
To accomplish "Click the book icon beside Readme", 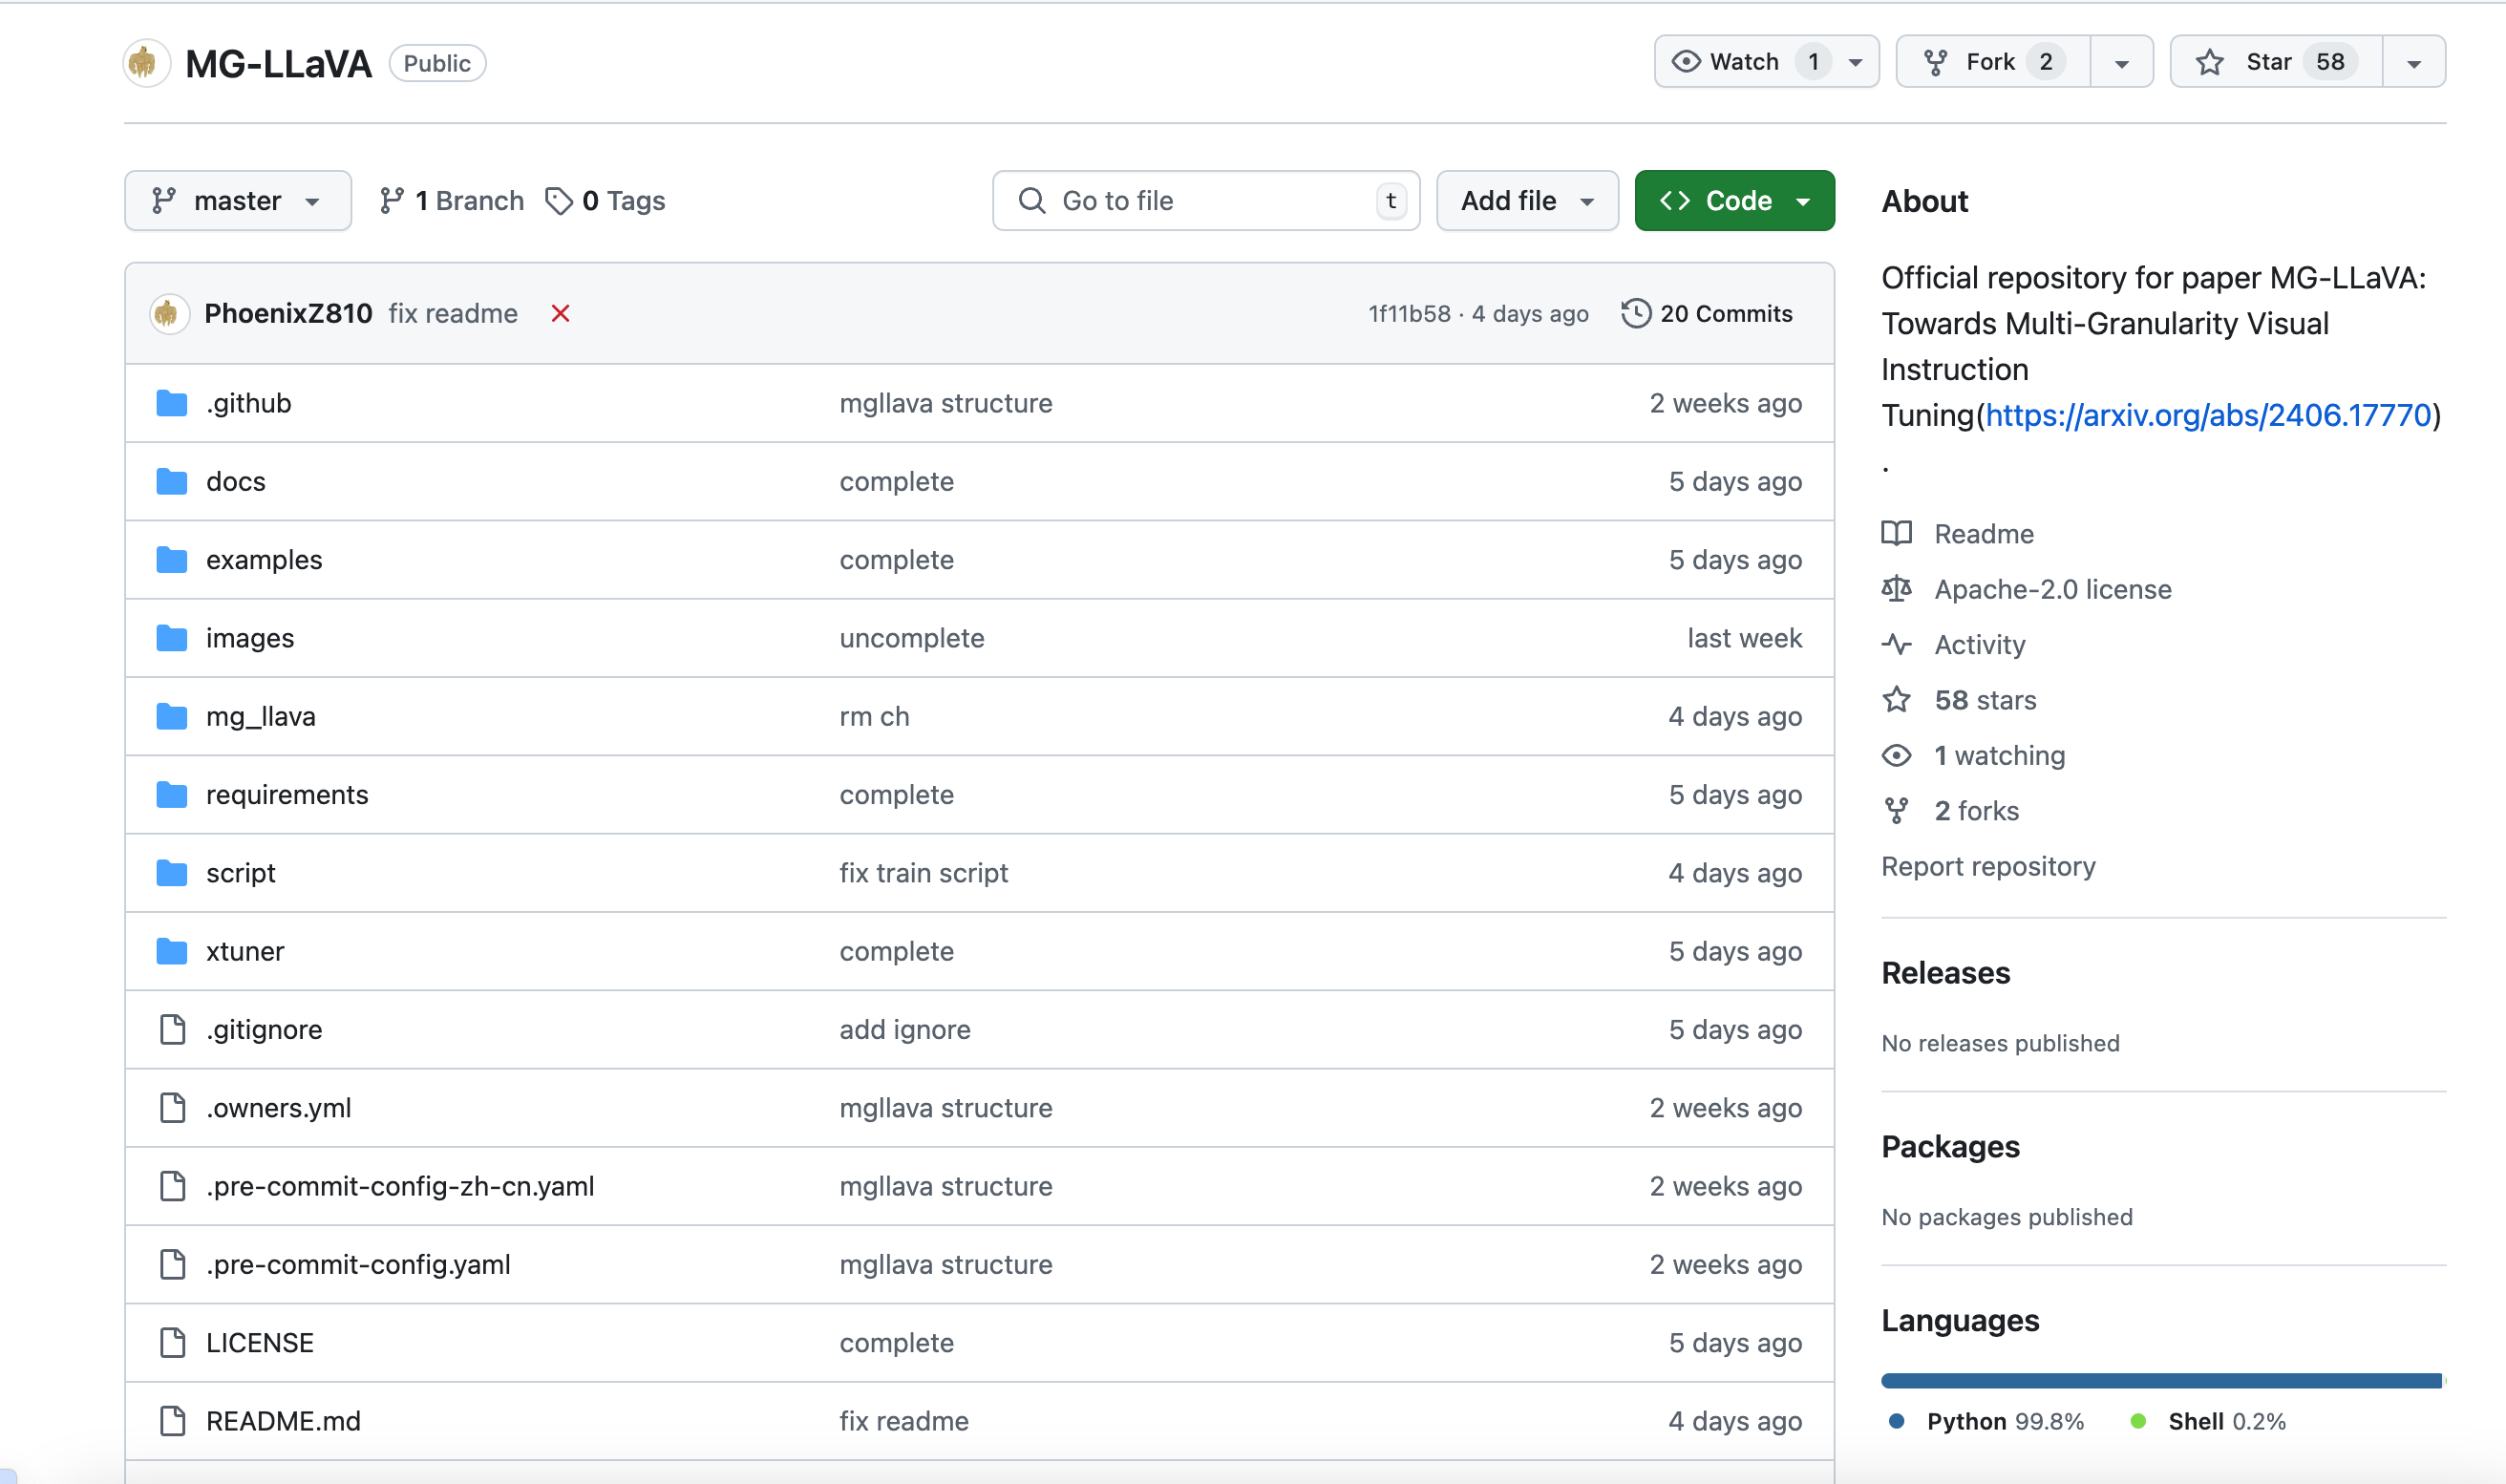I will [x=1896, y=533].
